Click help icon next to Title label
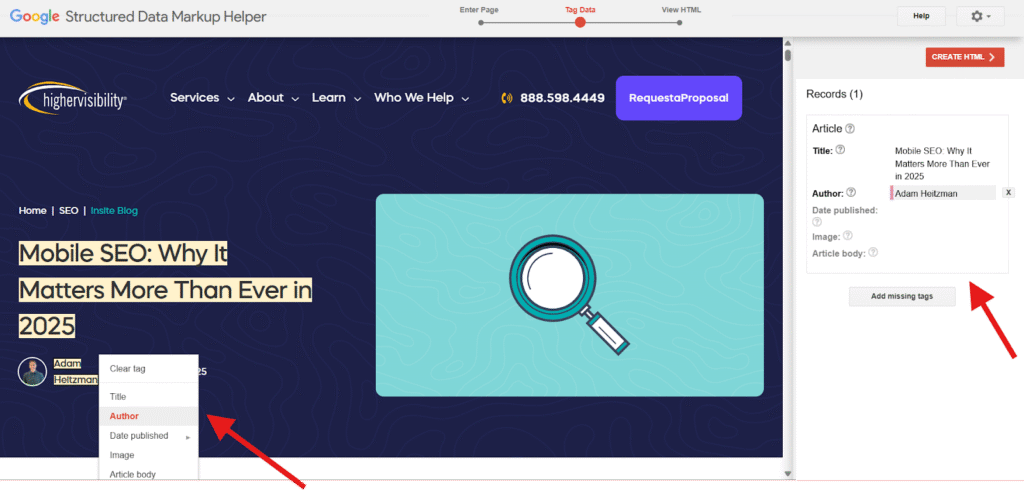Image resolution: width=1024 pixels, height=490 pixels. pos(840,150)
